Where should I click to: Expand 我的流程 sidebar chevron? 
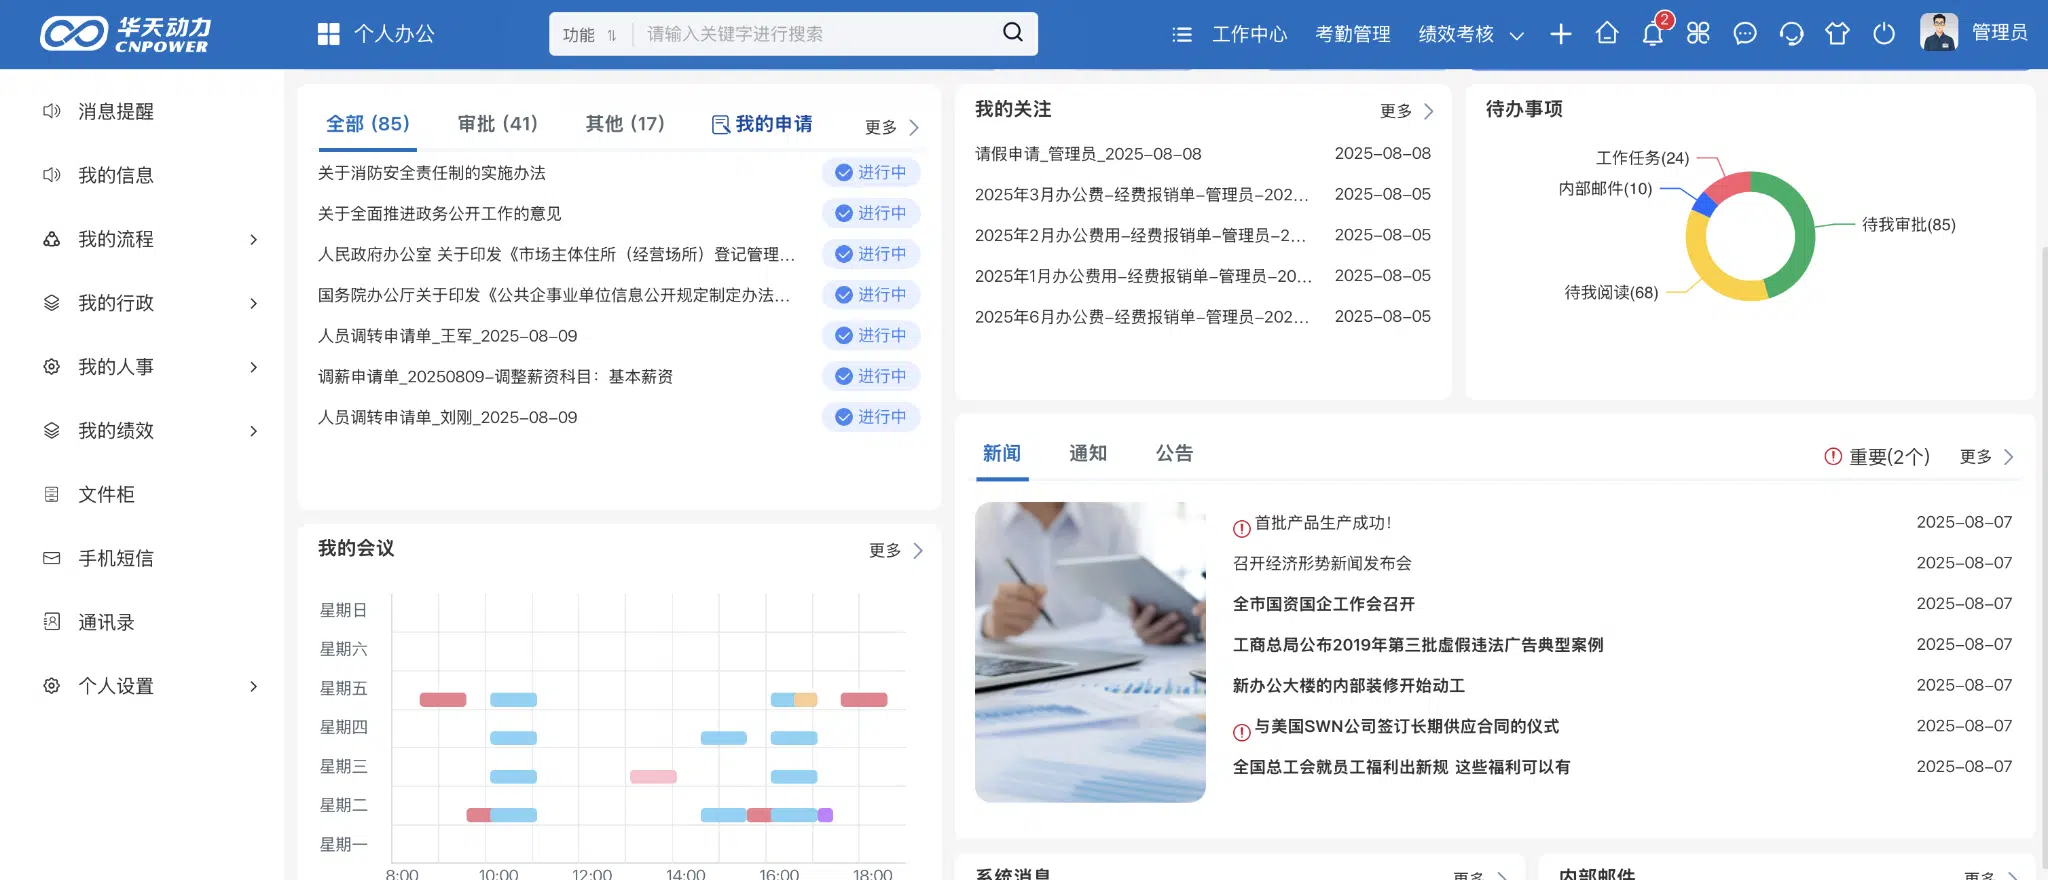coord(254,239)
